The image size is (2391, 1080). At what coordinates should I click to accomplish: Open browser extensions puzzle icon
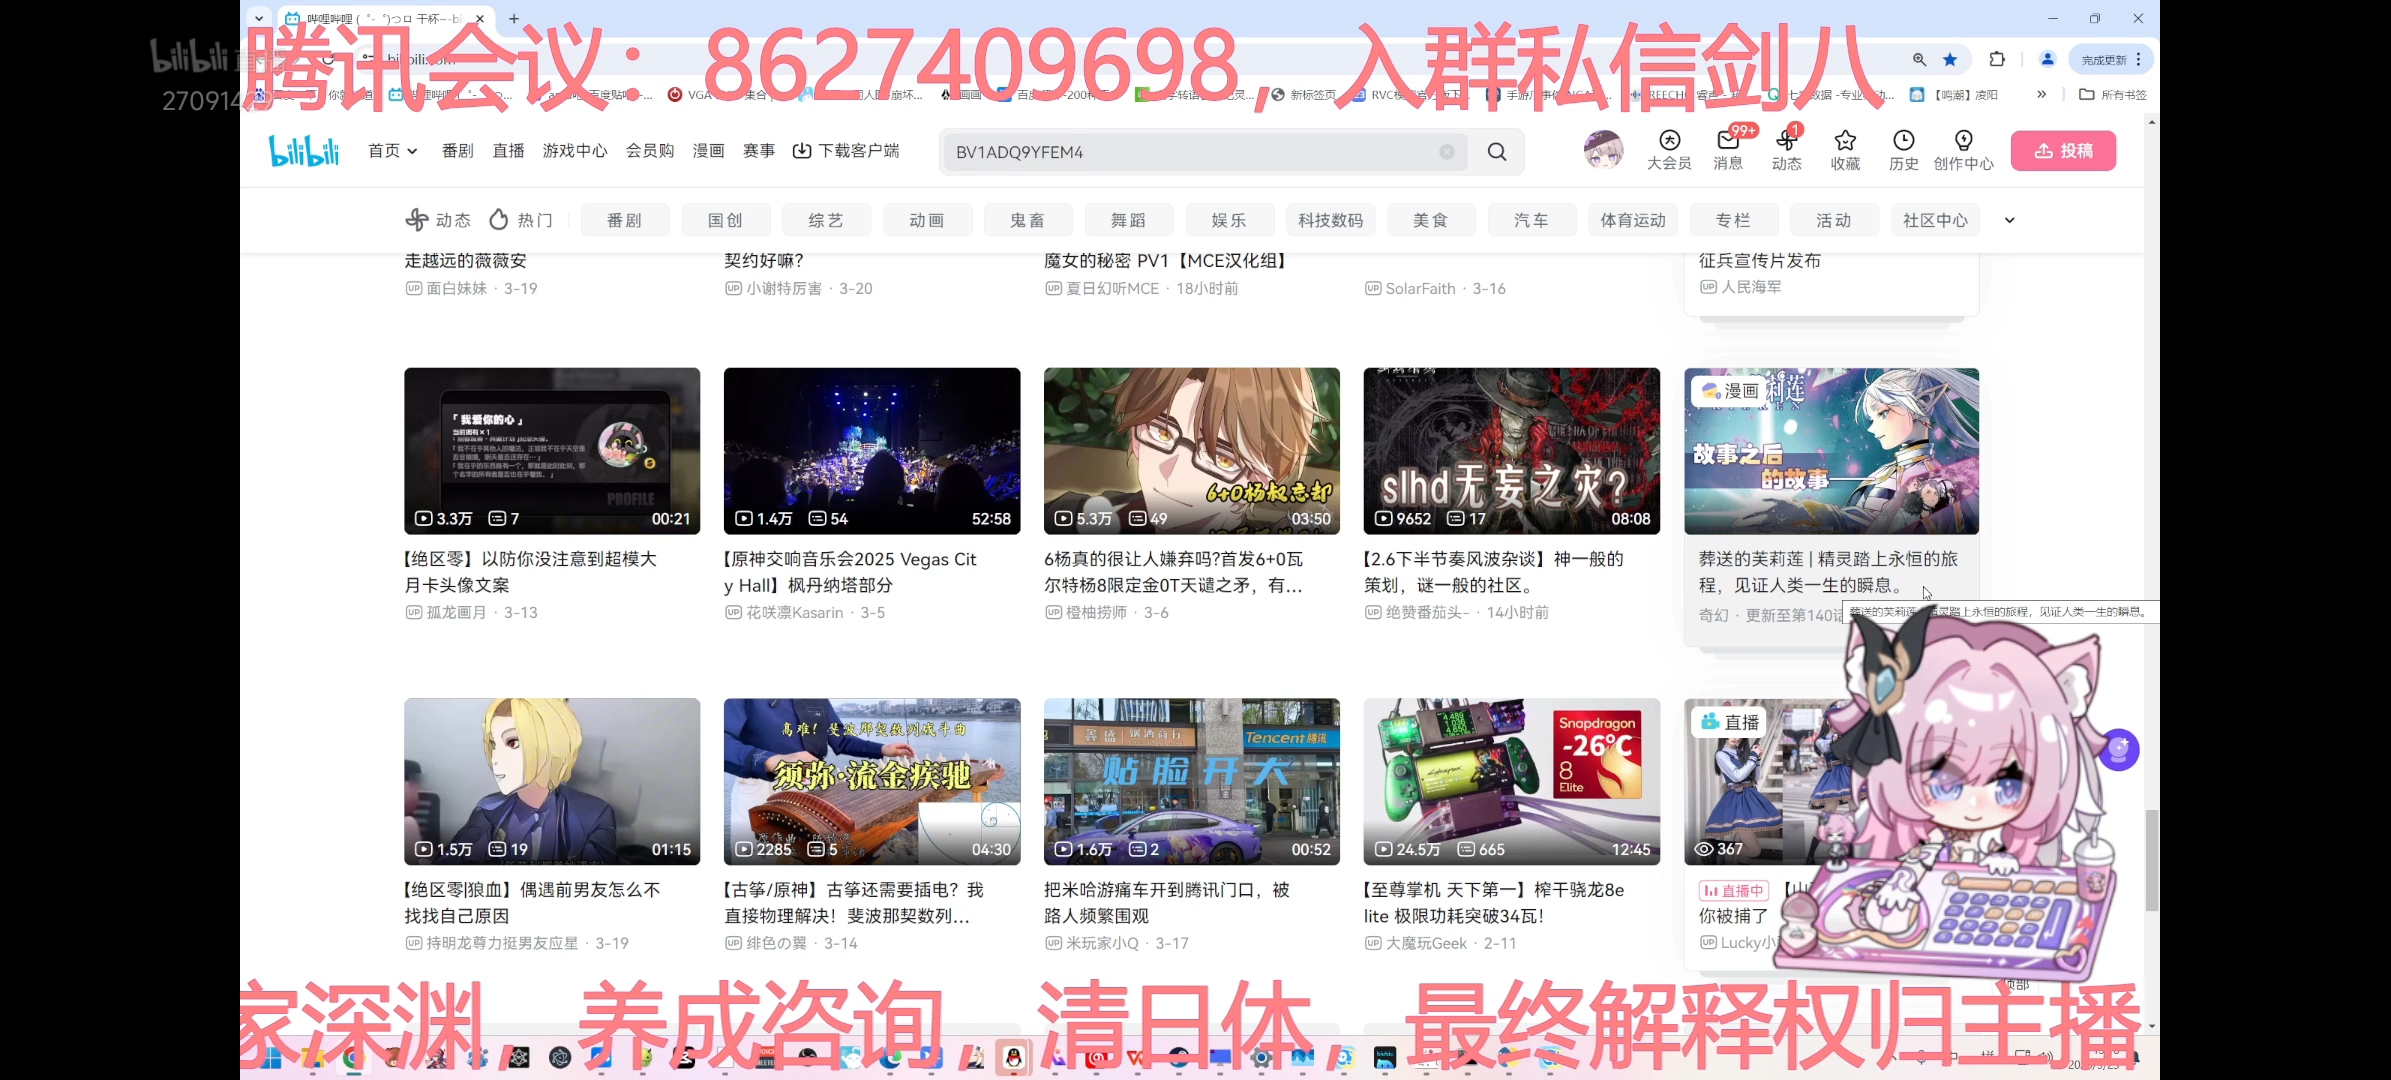point(1997,59)
